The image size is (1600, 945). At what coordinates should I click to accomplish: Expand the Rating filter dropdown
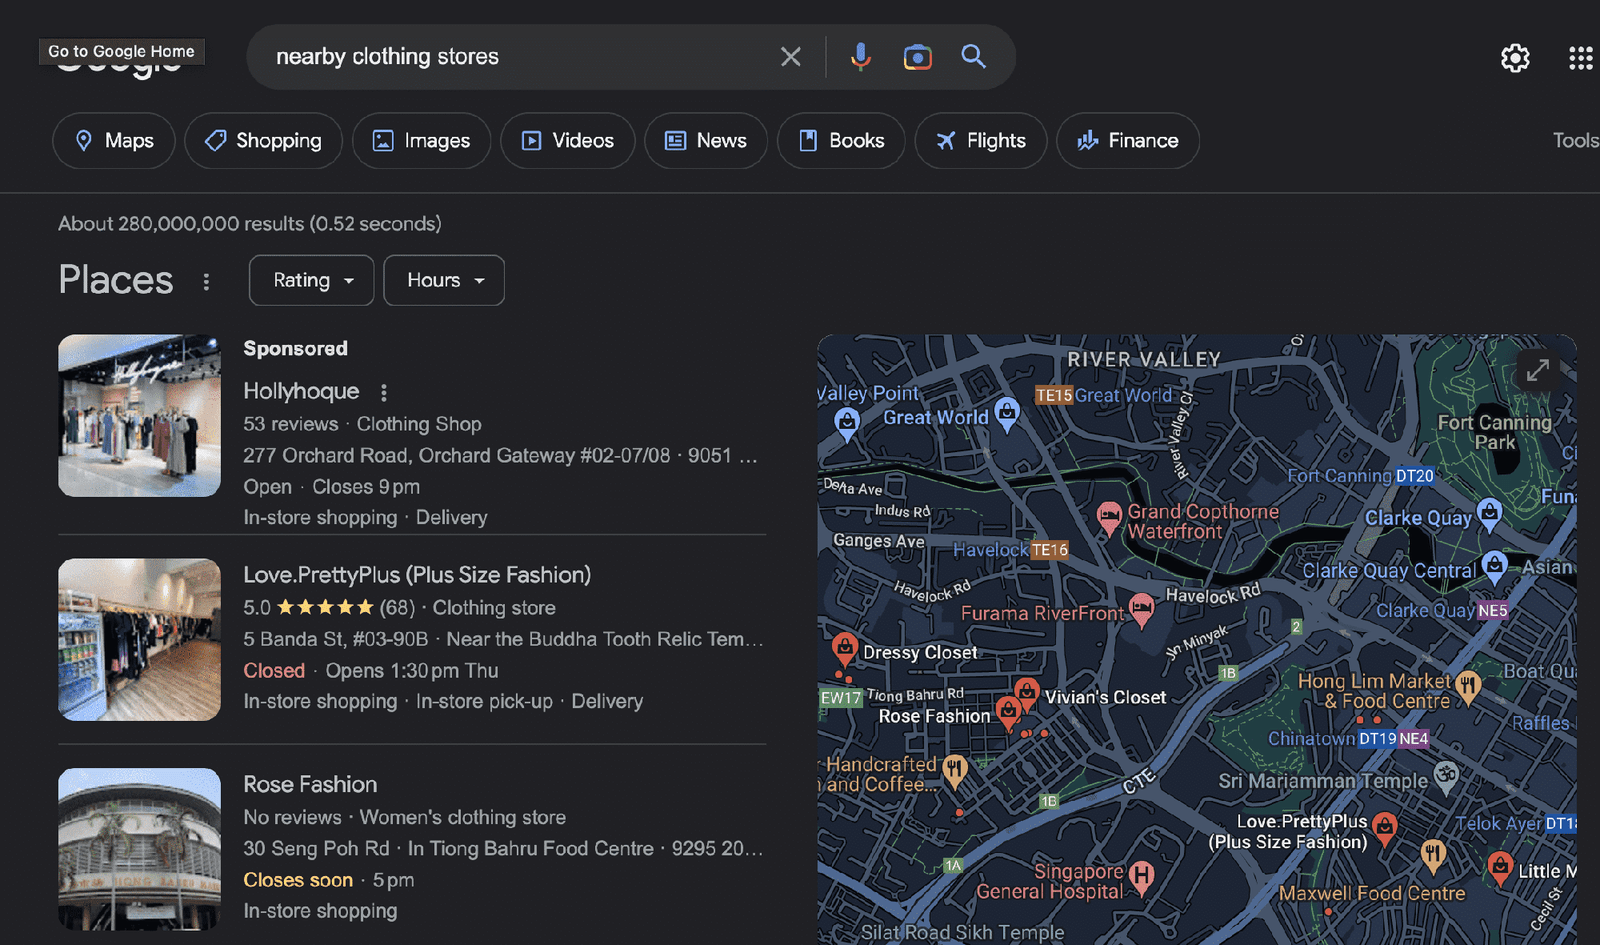point(311,281)
